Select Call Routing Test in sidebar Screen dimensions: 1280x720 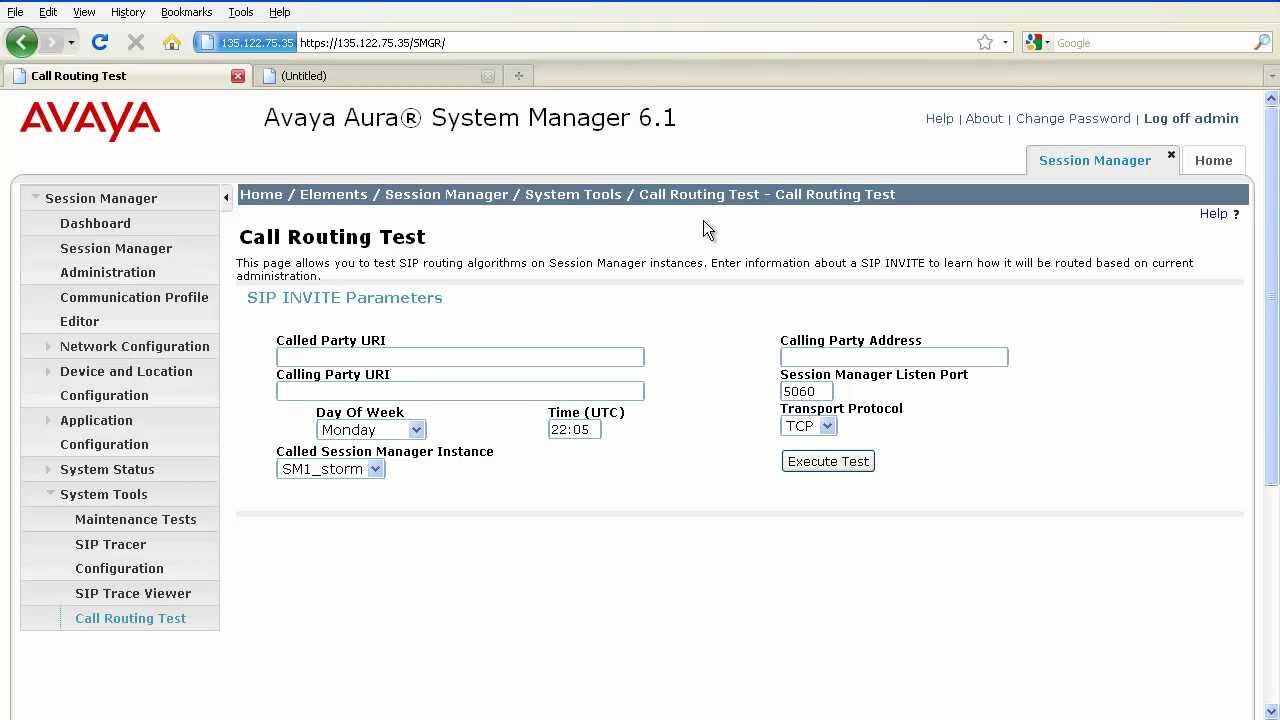click(130, 618)
